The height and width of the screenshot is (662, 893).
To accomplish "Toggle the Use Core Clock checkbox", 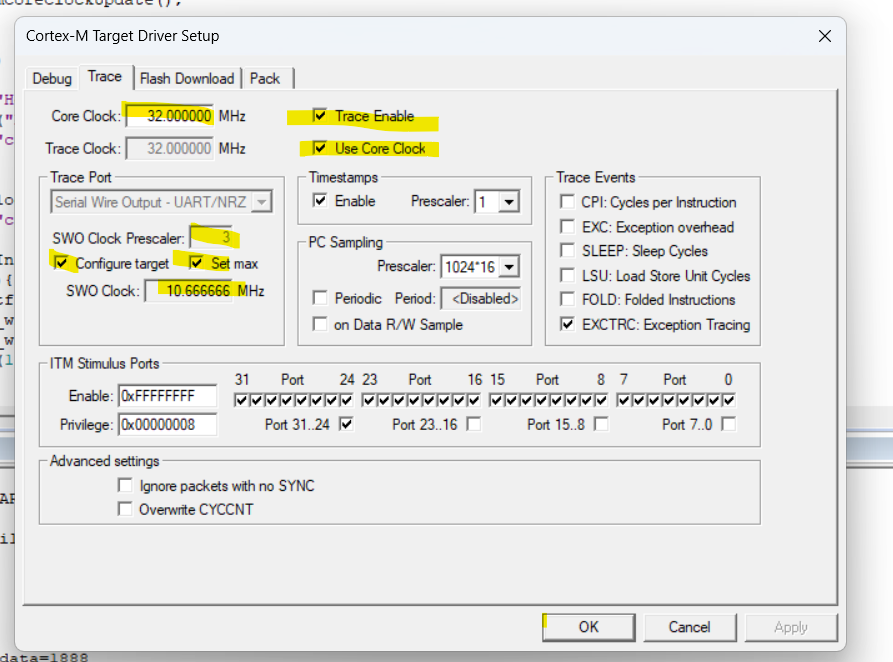I will coord(320,149).
